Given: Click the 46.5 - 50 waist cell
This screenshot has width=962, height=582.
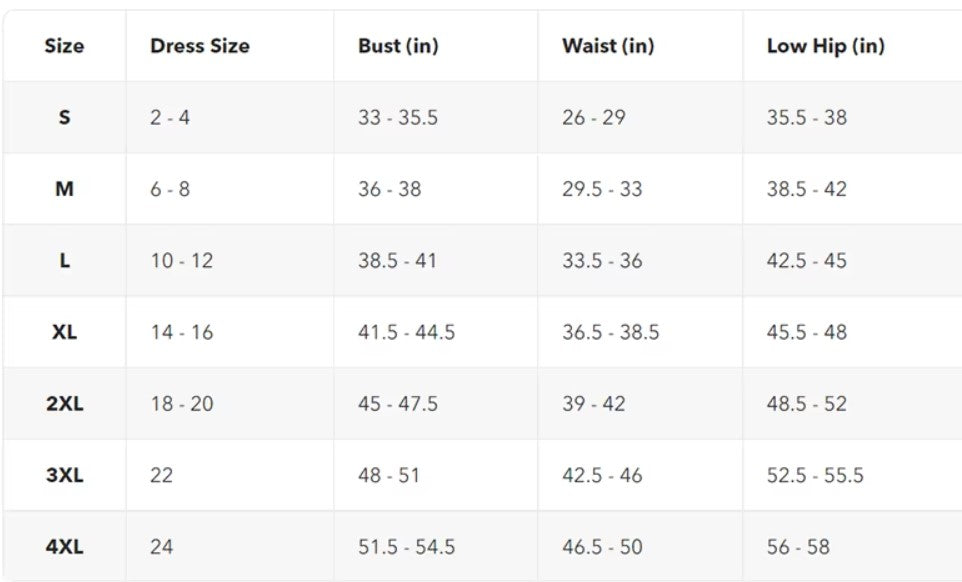Looking at the screenshot, I should pos(602,546).
